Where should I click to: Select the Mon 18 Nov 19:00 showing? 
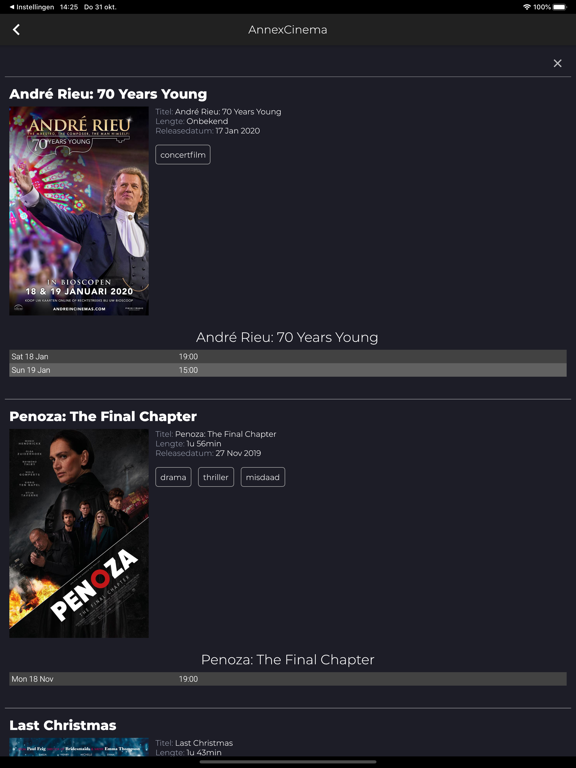[288, 679]
